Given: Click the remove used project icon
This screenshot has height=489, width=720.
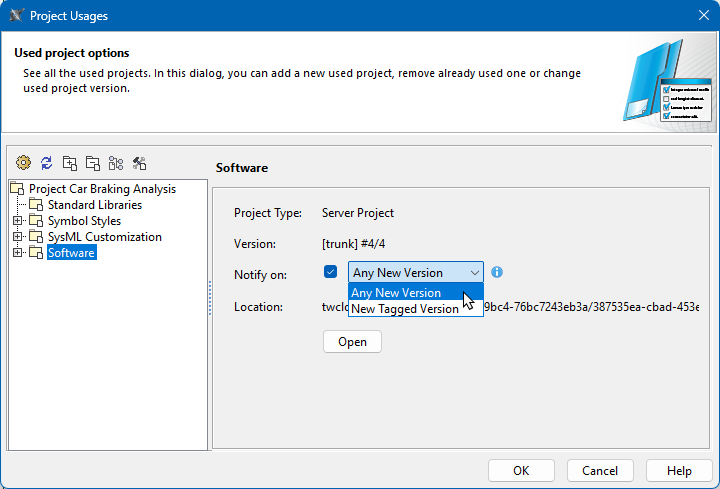Looking at the screenshot, I should [92, 163].
